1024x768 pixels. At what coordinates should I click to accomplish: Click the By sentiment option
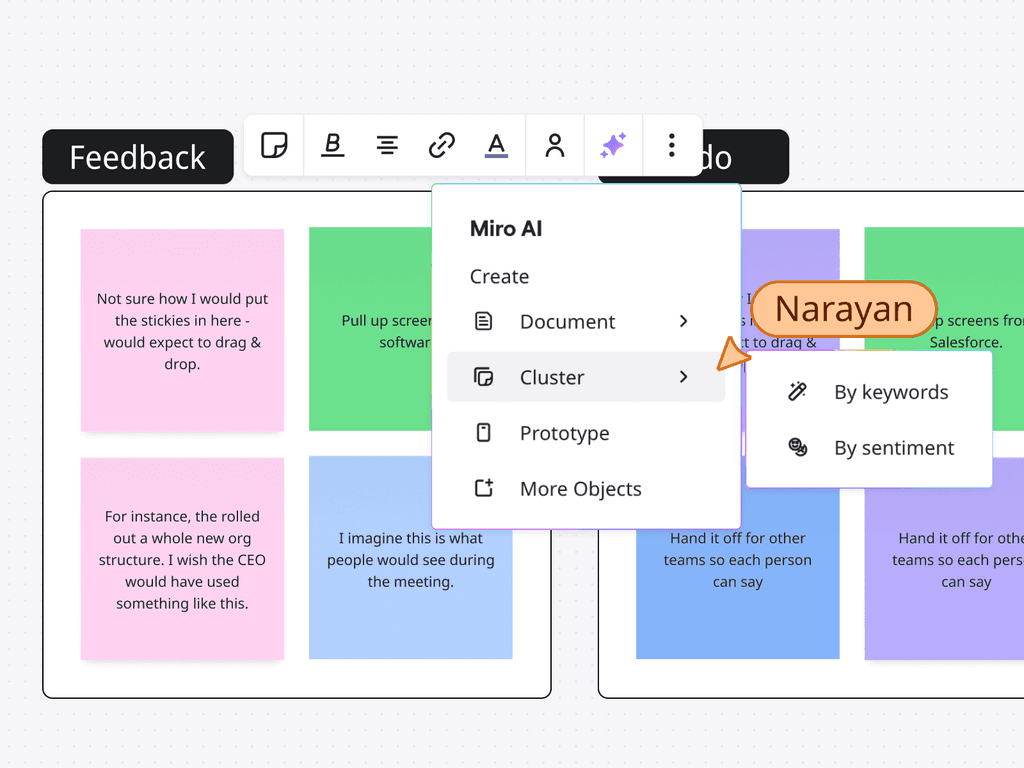point(893,448)
